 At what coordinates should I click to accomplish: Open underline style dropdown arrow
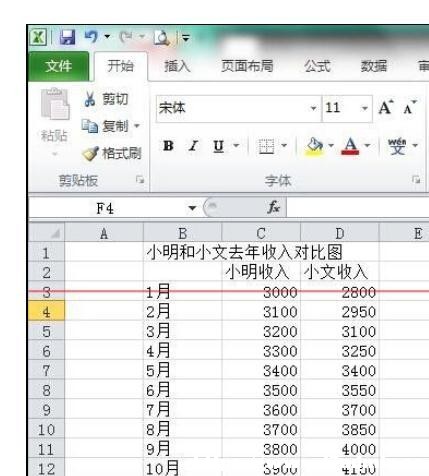(x=236, y=145)
